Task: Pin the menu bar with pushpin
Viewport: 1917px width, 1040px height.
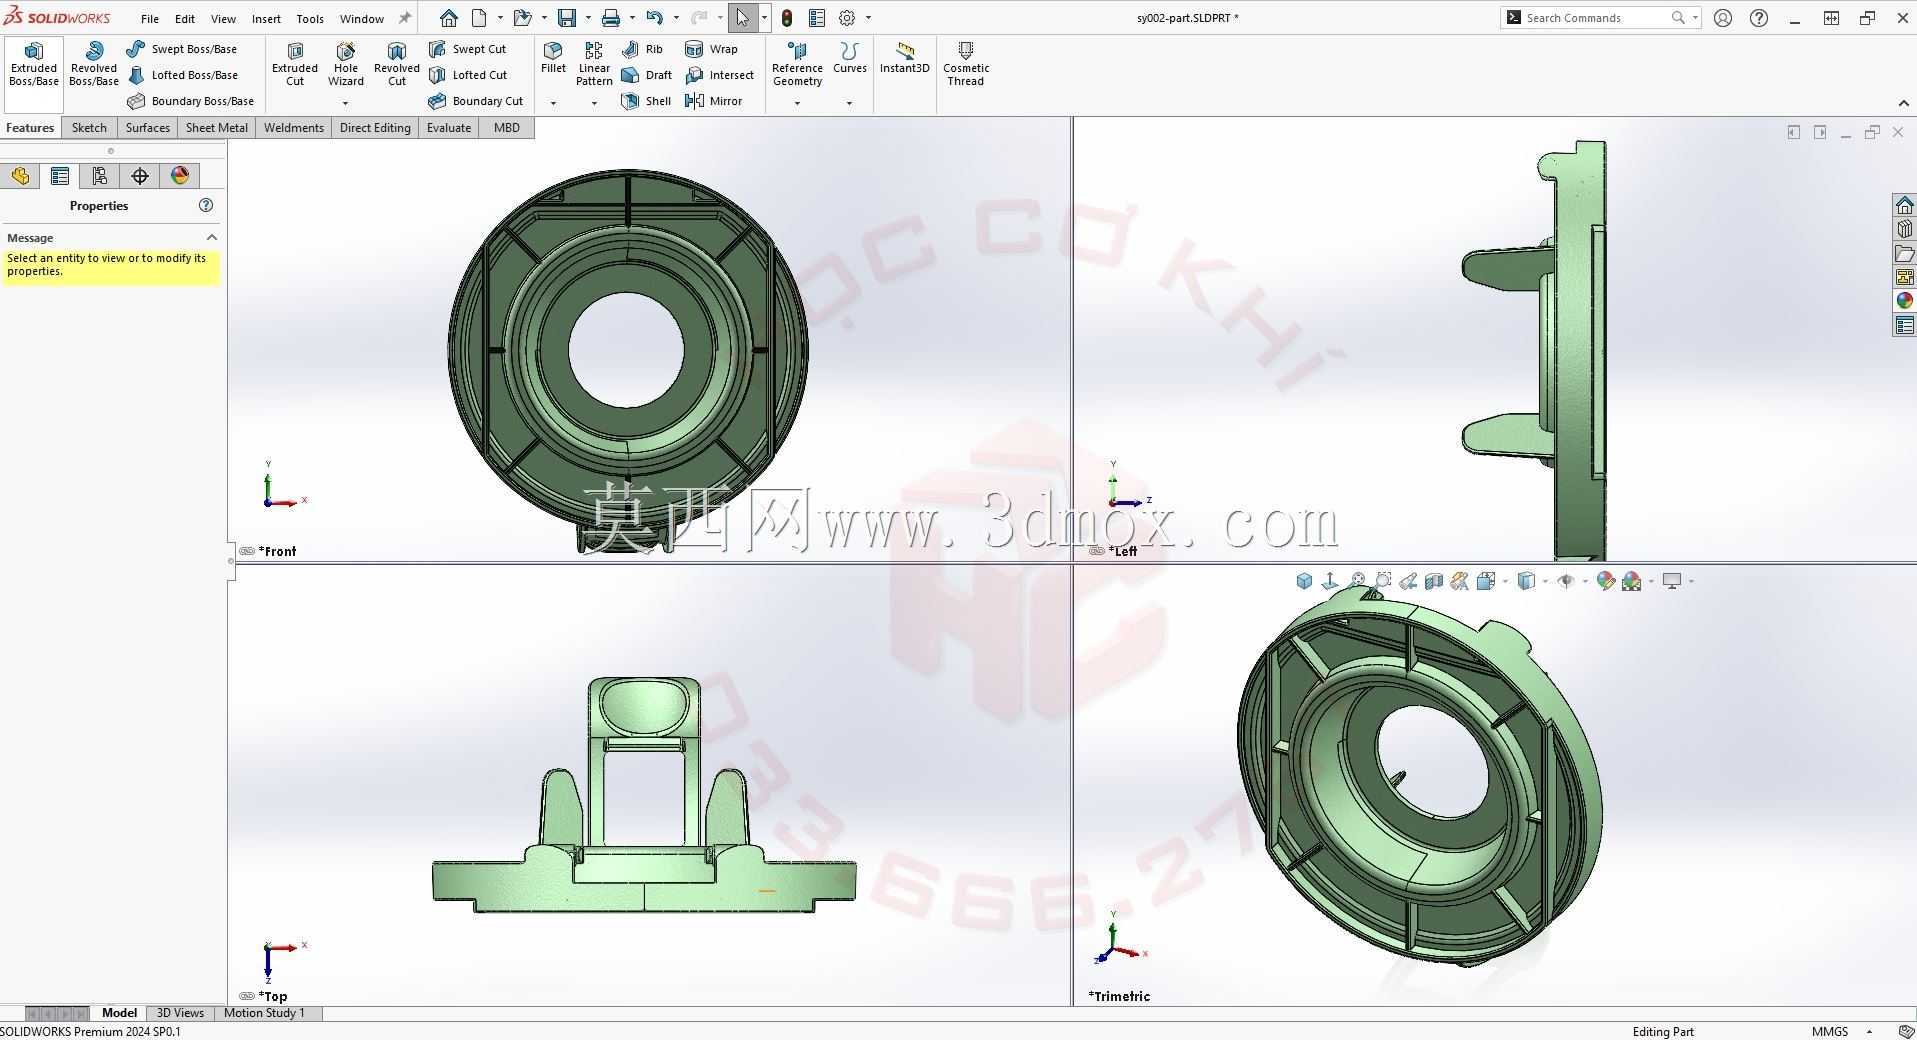Action: tap(405, 18)
